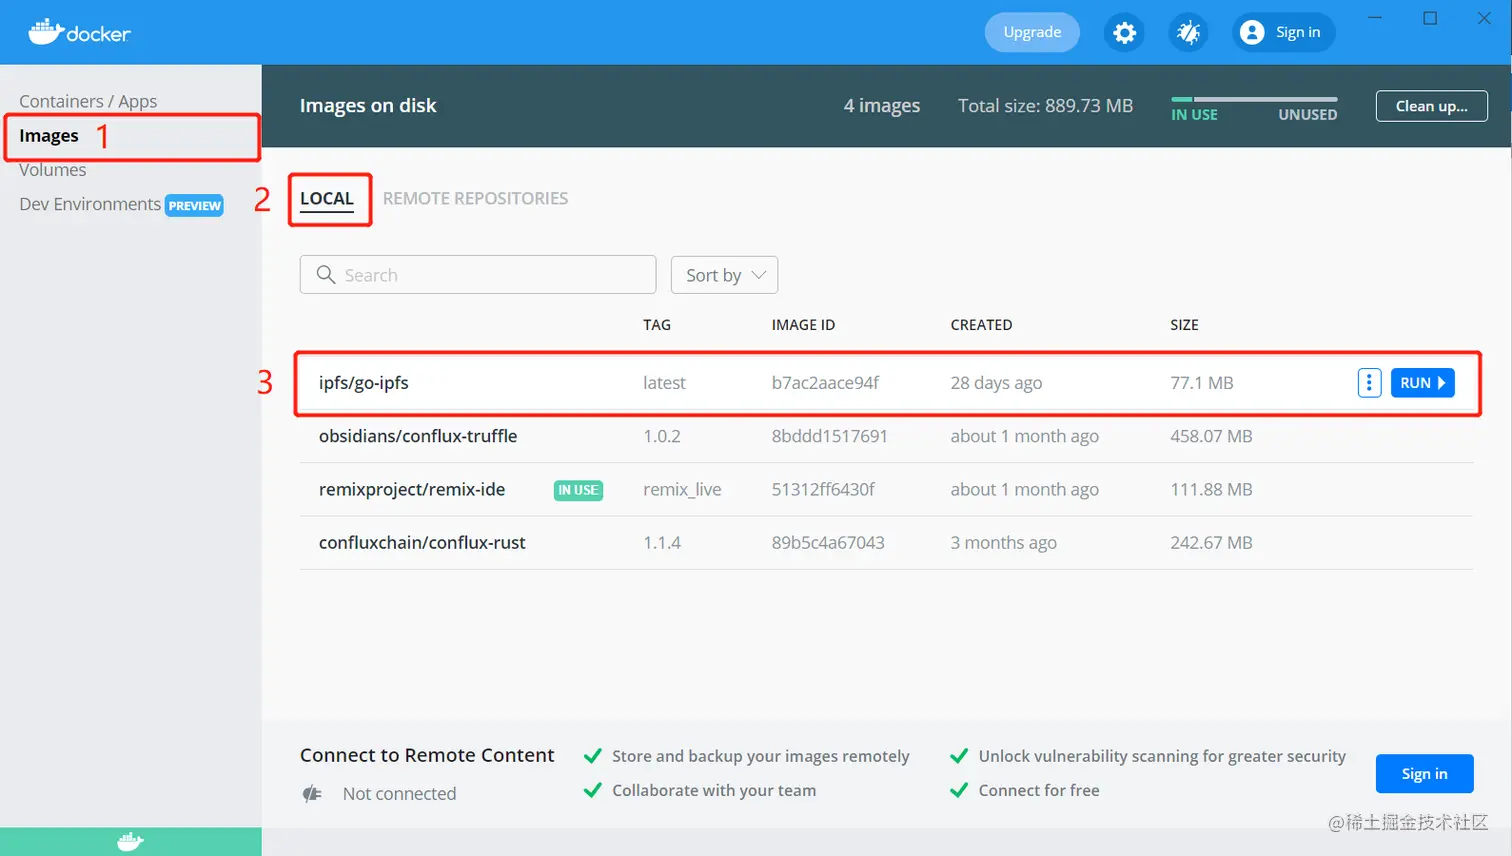Screen dimensions: 1512x856
Task: Click the blue Sign in button at bottom
Action: point(1424,774)
